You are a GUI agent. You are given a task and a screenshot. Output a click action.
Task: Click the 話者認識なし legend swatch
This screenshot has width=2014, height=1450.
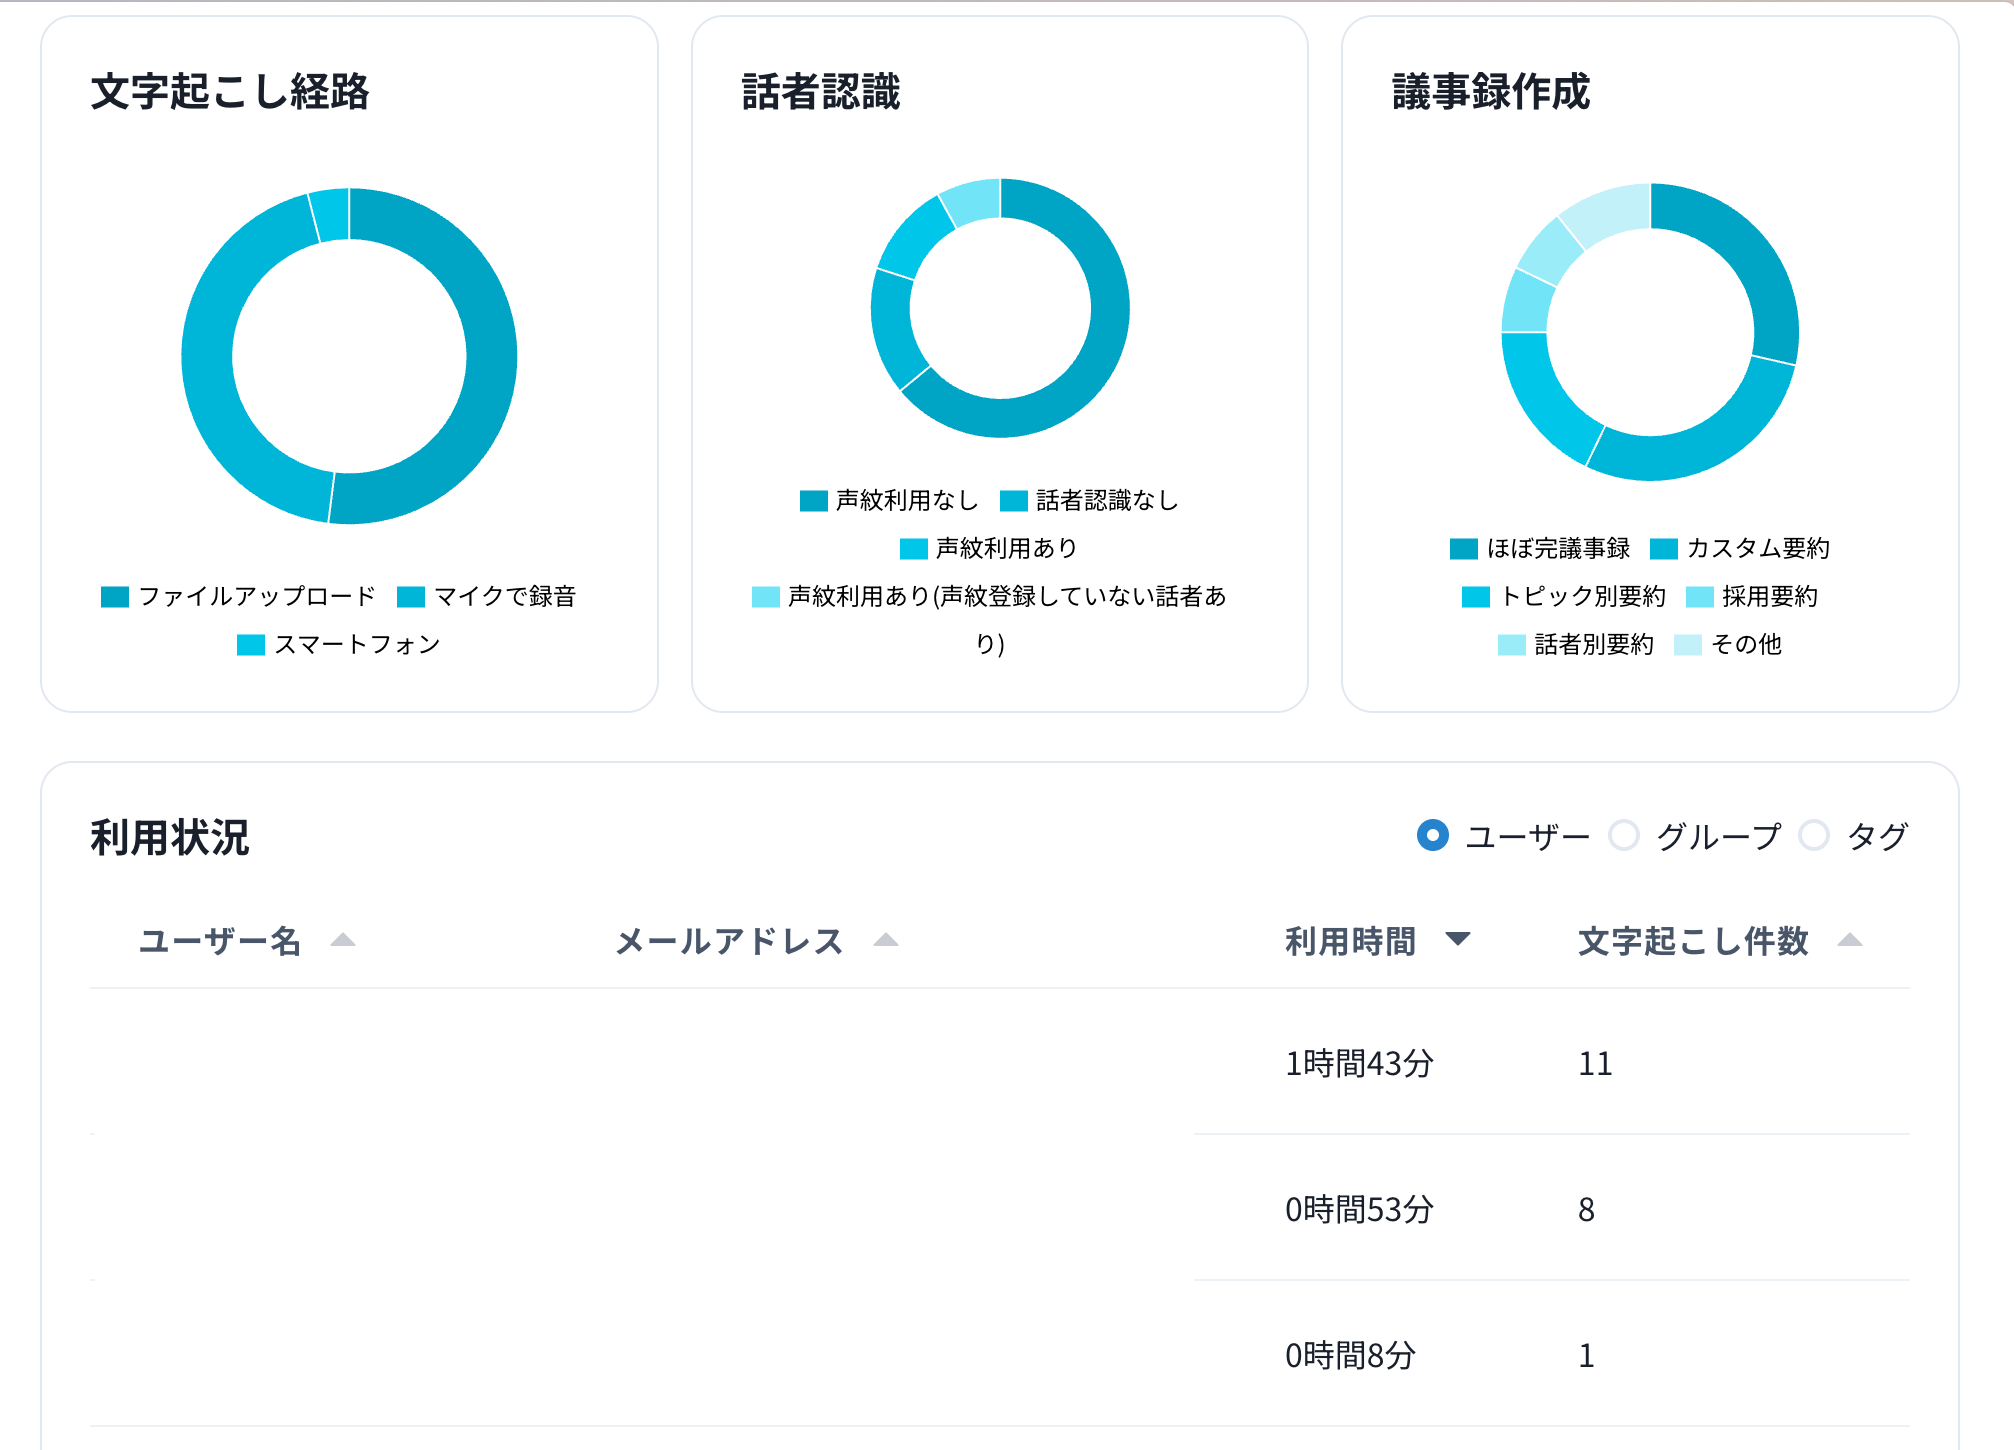coord(1012,500)
